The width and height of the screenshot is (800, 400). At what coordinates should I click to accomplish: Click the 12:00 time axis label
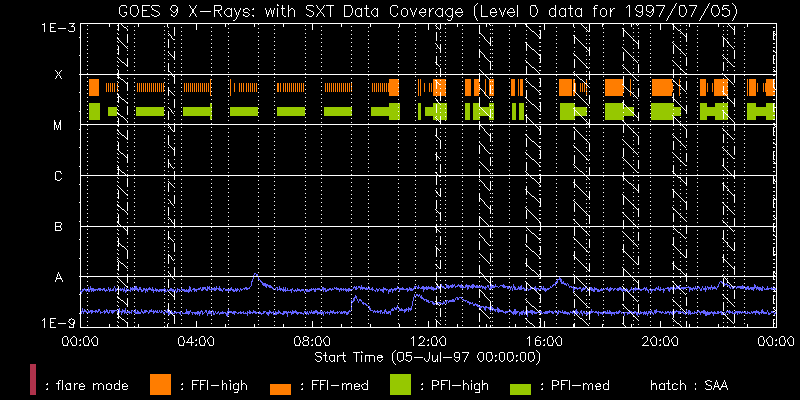428,342
